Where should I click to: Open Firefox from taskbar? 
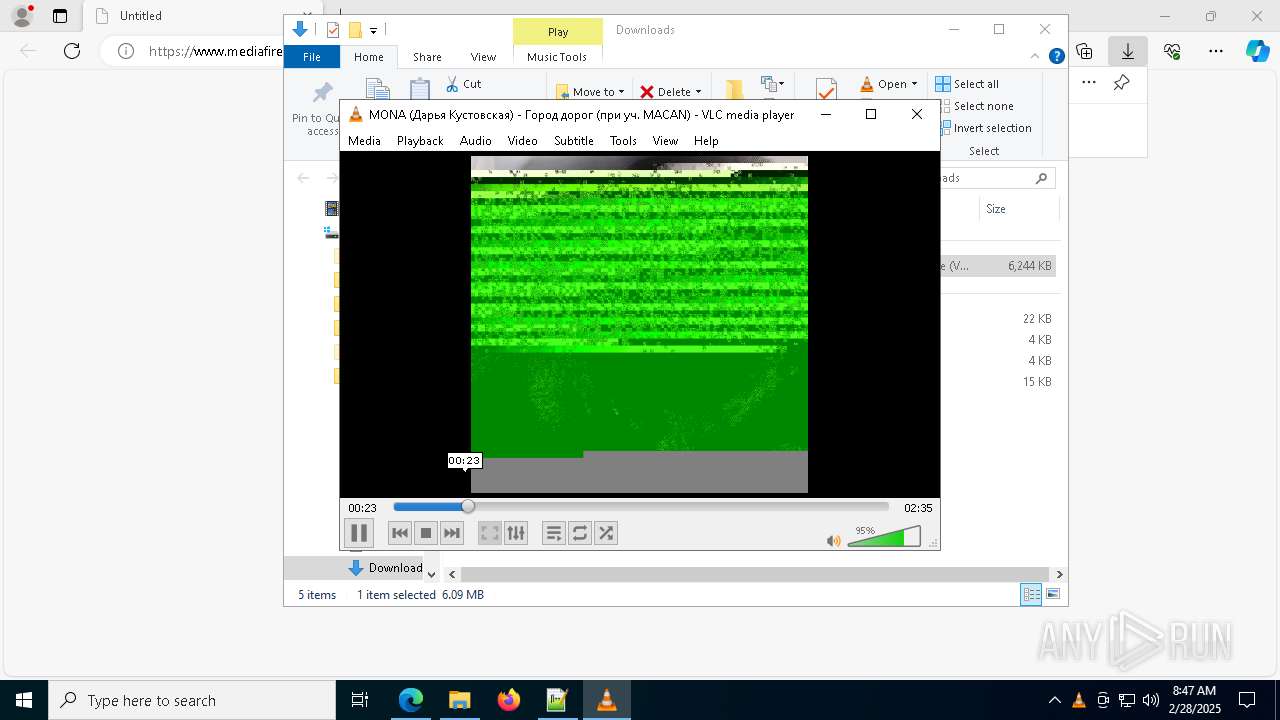click(x=509, y=700)
